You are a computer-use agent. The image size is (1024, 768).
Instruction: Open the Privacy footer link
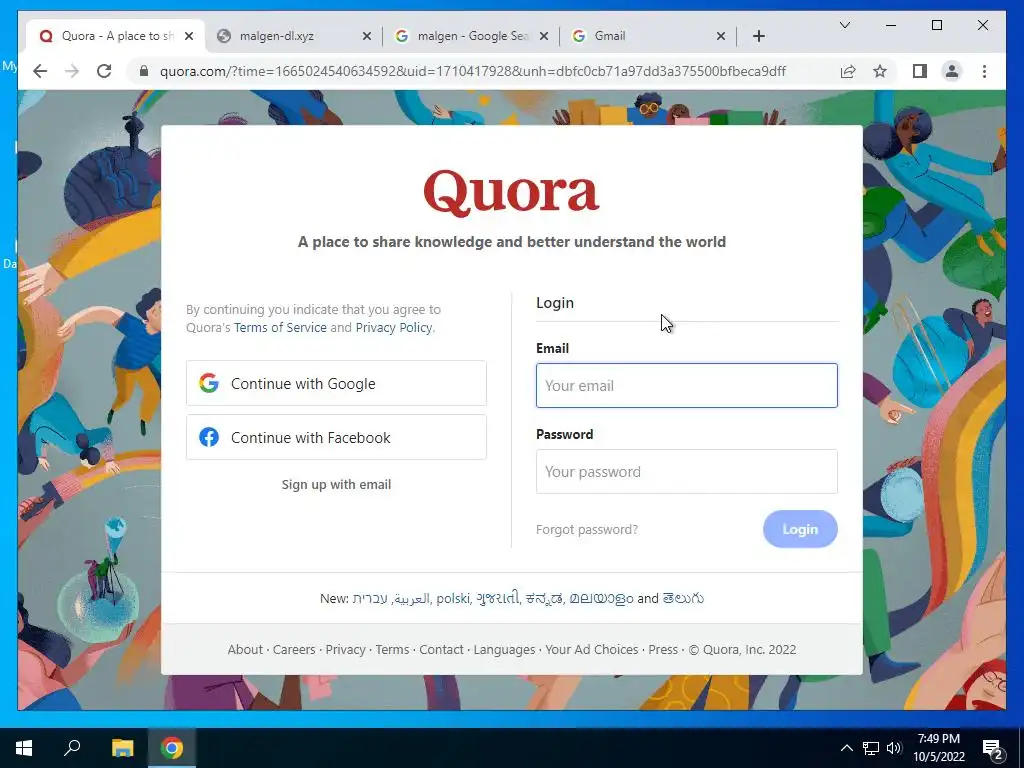345,649
